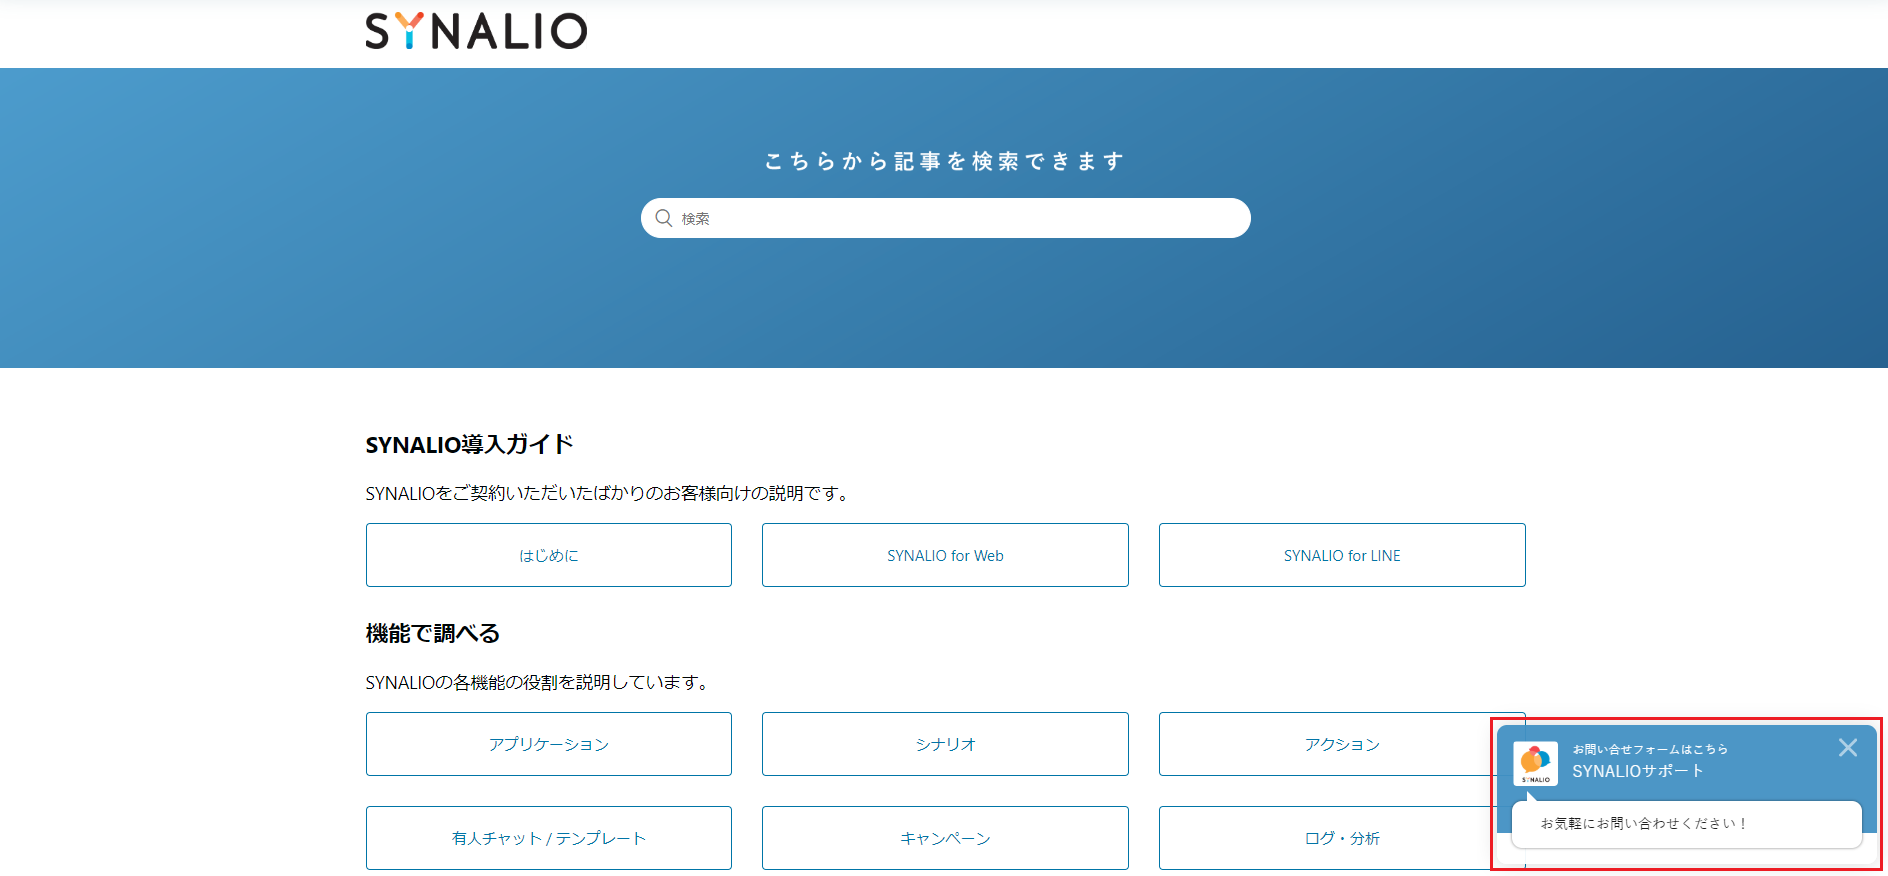Viewport: 1888px width, 876px height.
Task: Open the キャンペーン category
Action: [x=945, y=838]
